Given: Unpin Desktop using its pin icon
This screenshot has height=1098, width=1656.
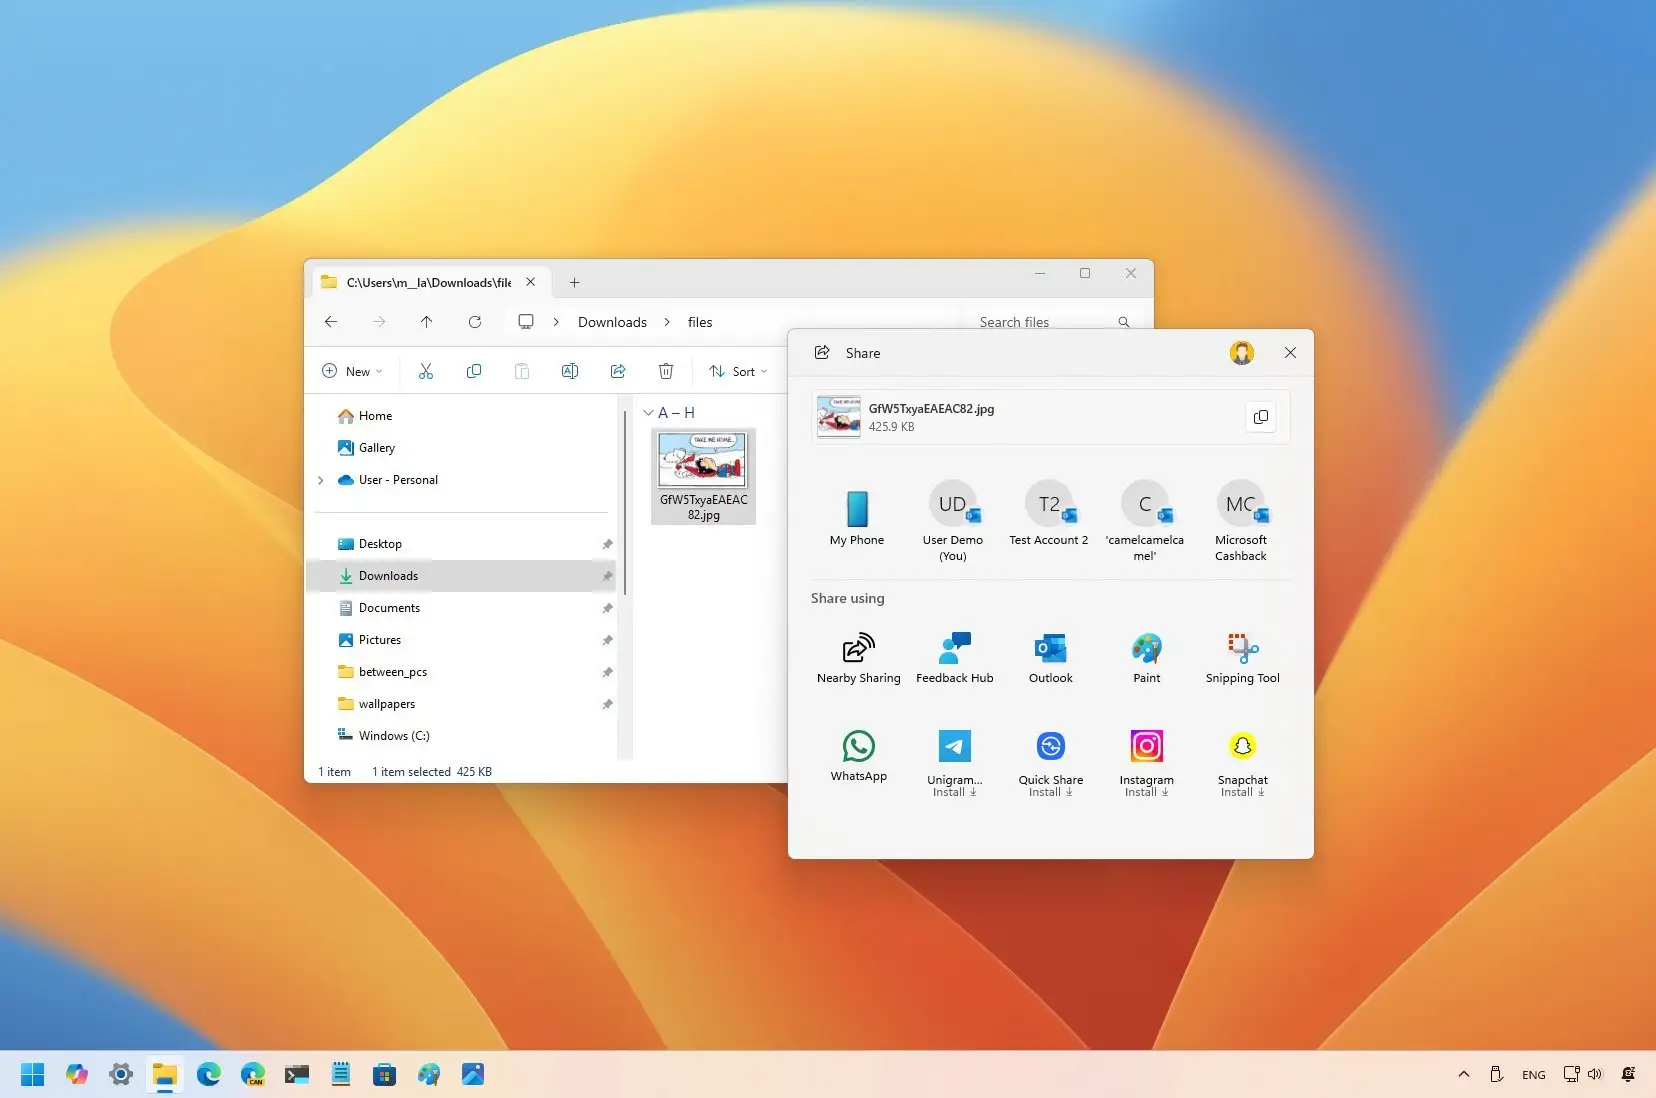Looking at the screenshot, I should [607, 544].
